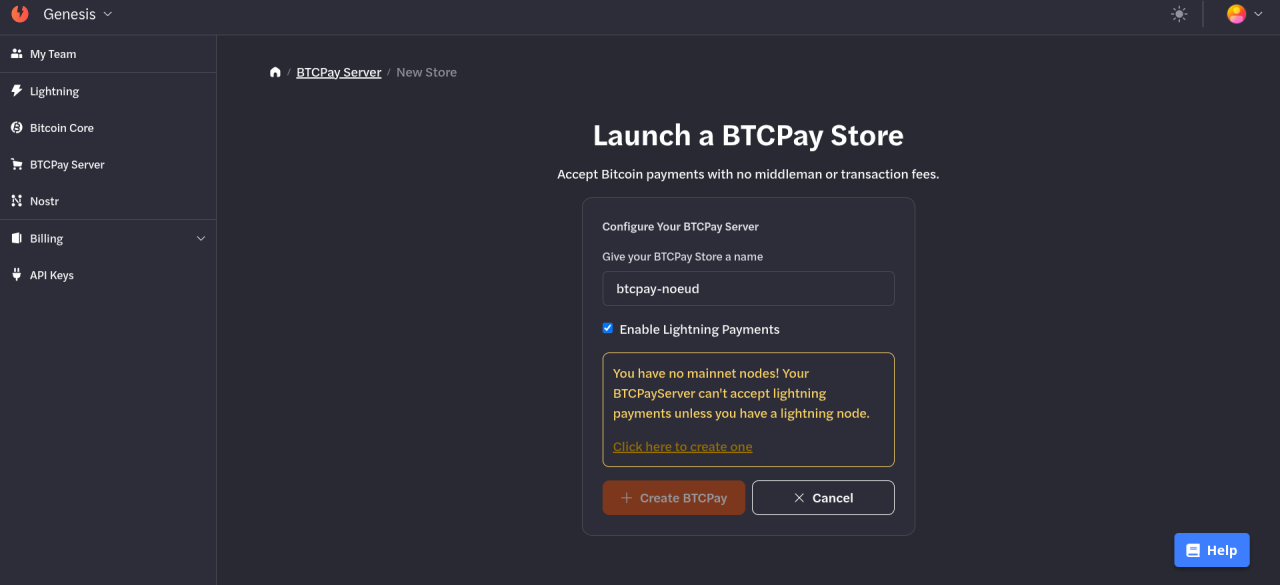Screen dimensions: 1280x585
Task: Click the Lightning bolt icon
Action: pos(16,91)
